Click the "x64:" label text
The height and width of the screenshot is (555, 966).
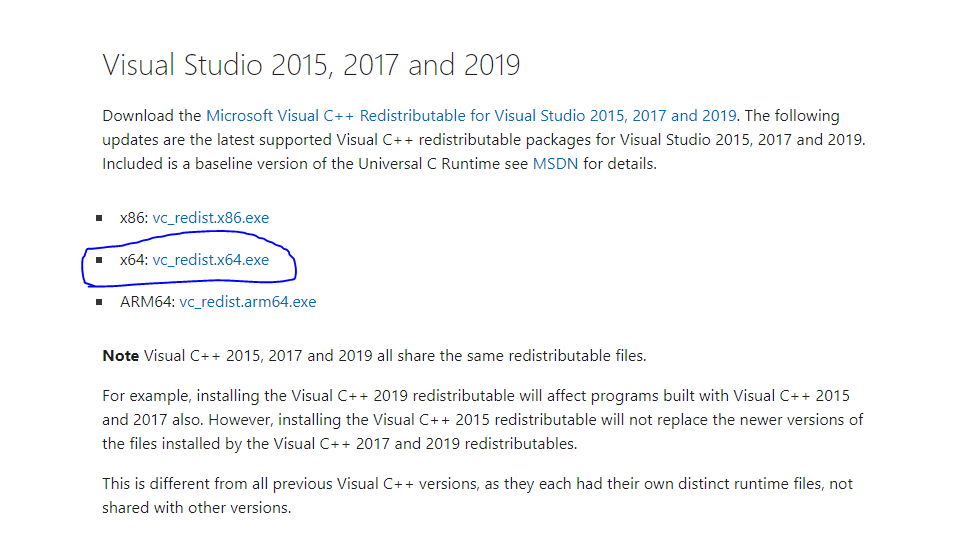coord(134,260)
